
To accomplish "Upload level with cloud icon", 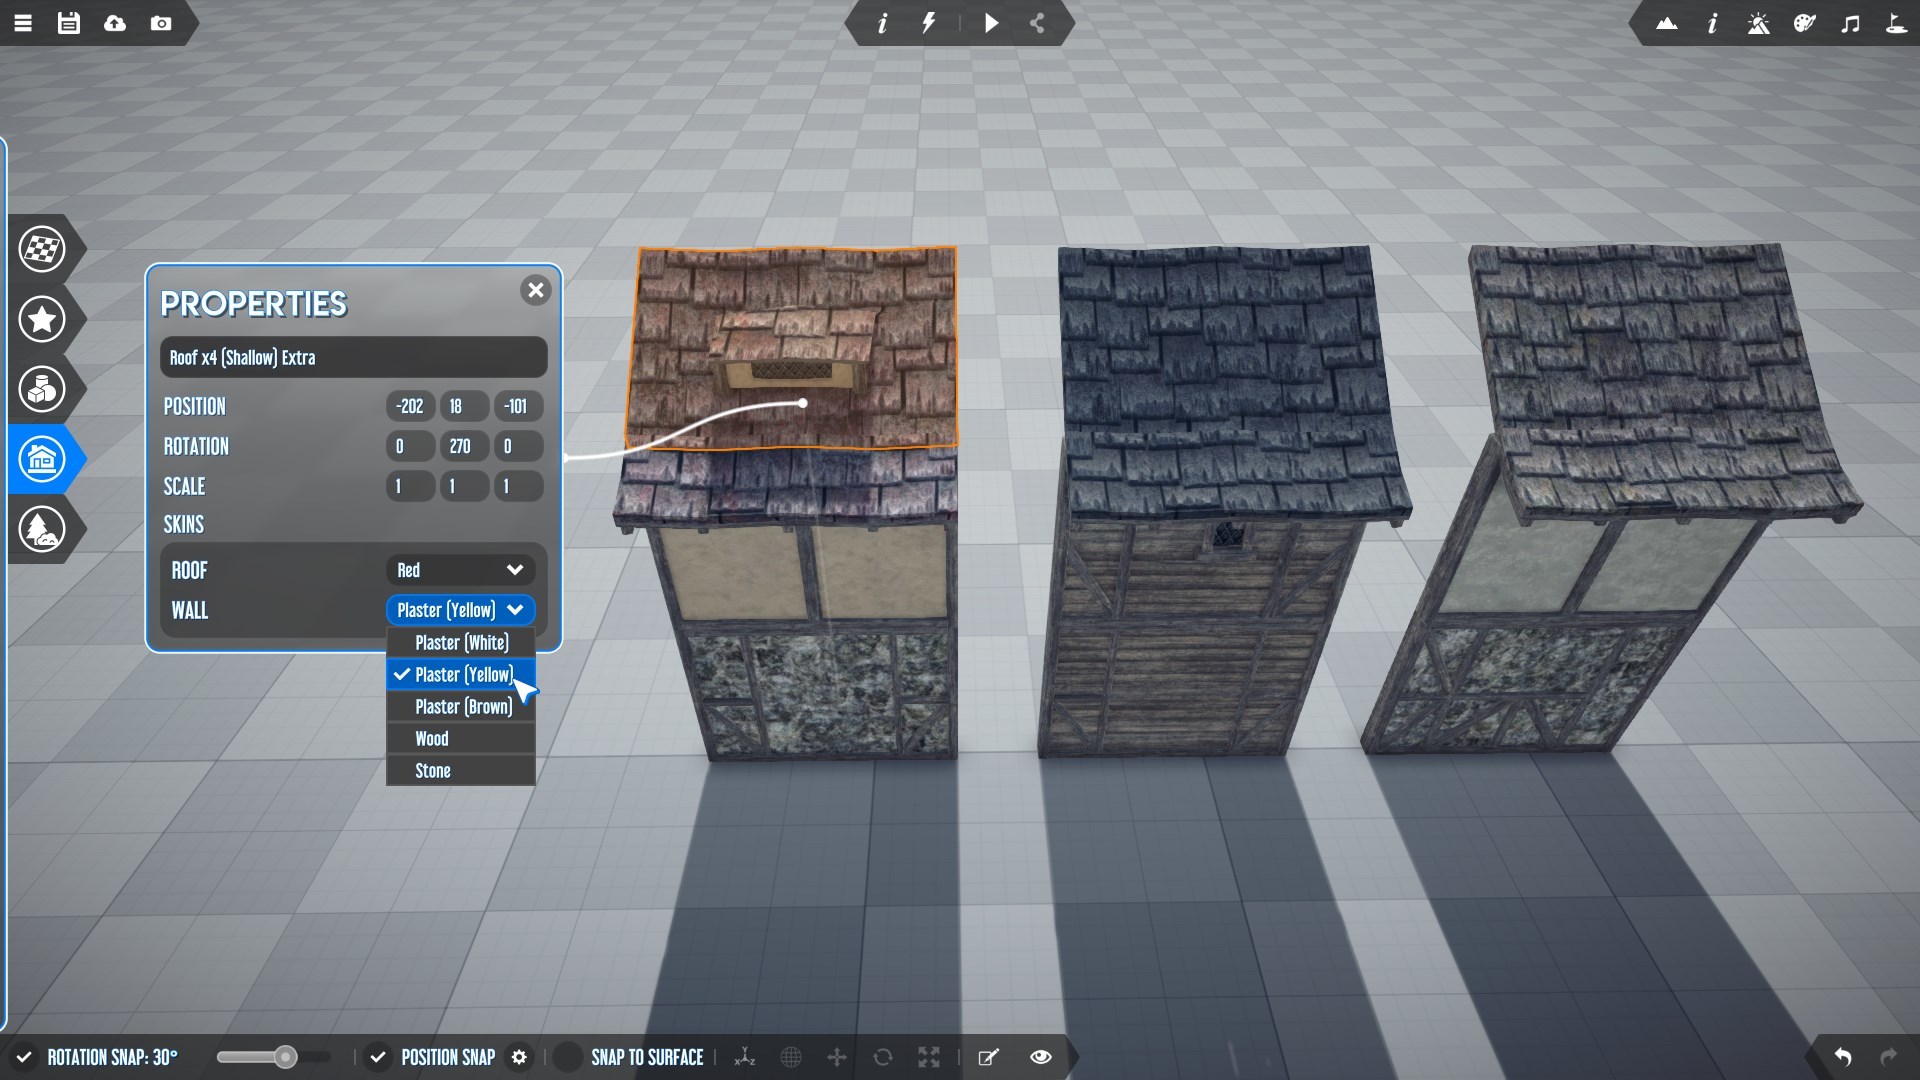I will pos(115,23).
